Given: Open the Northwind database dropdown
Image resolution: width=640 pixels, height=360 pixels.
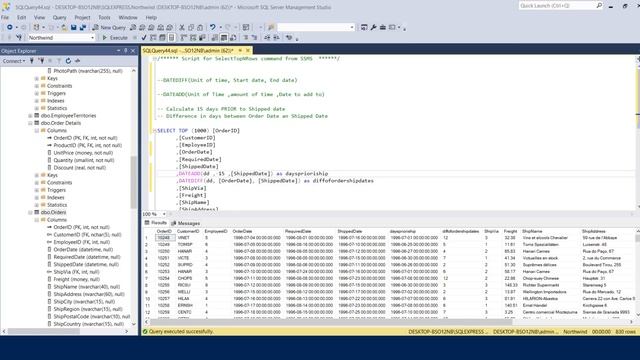Looking at the screenshot, I should [92, 38].
